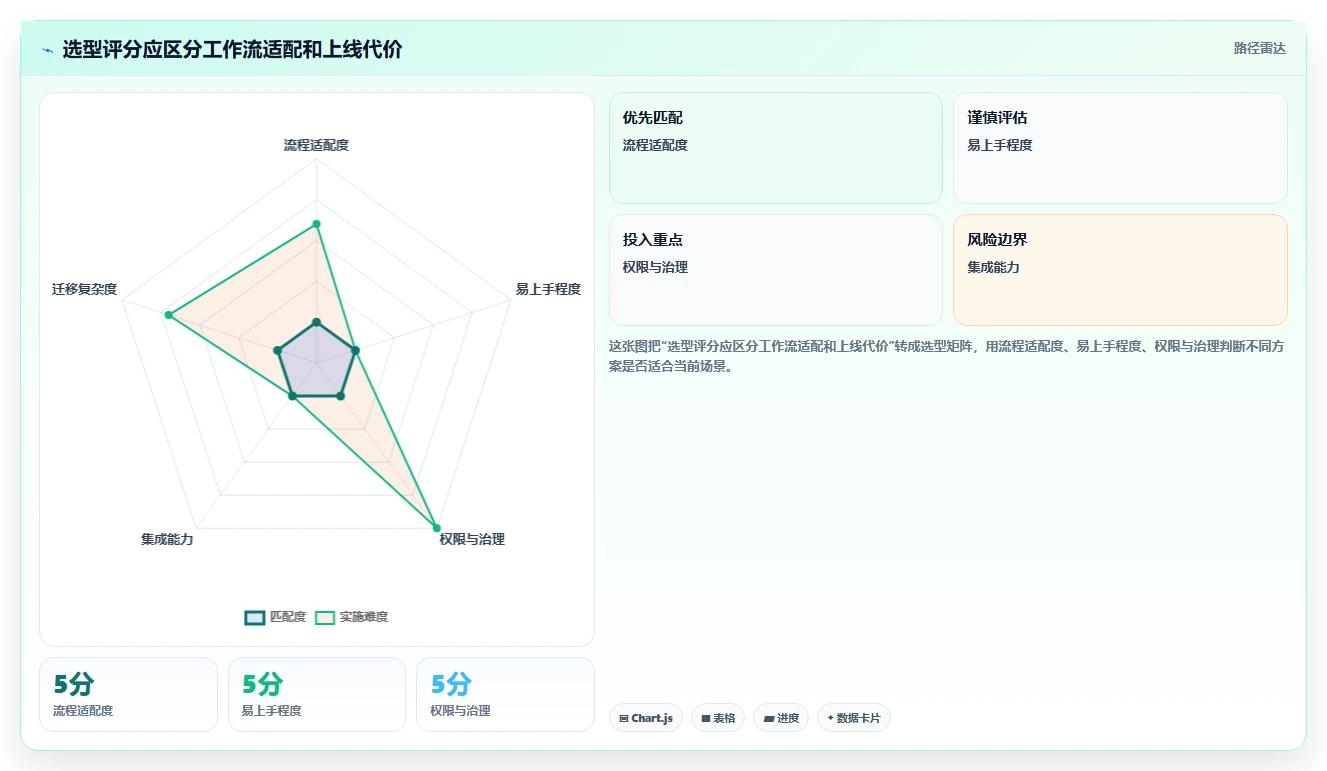
Task: Click the slanted icon inside the 进度 chip
Action: pyautogui.click(x=768, y=718)
